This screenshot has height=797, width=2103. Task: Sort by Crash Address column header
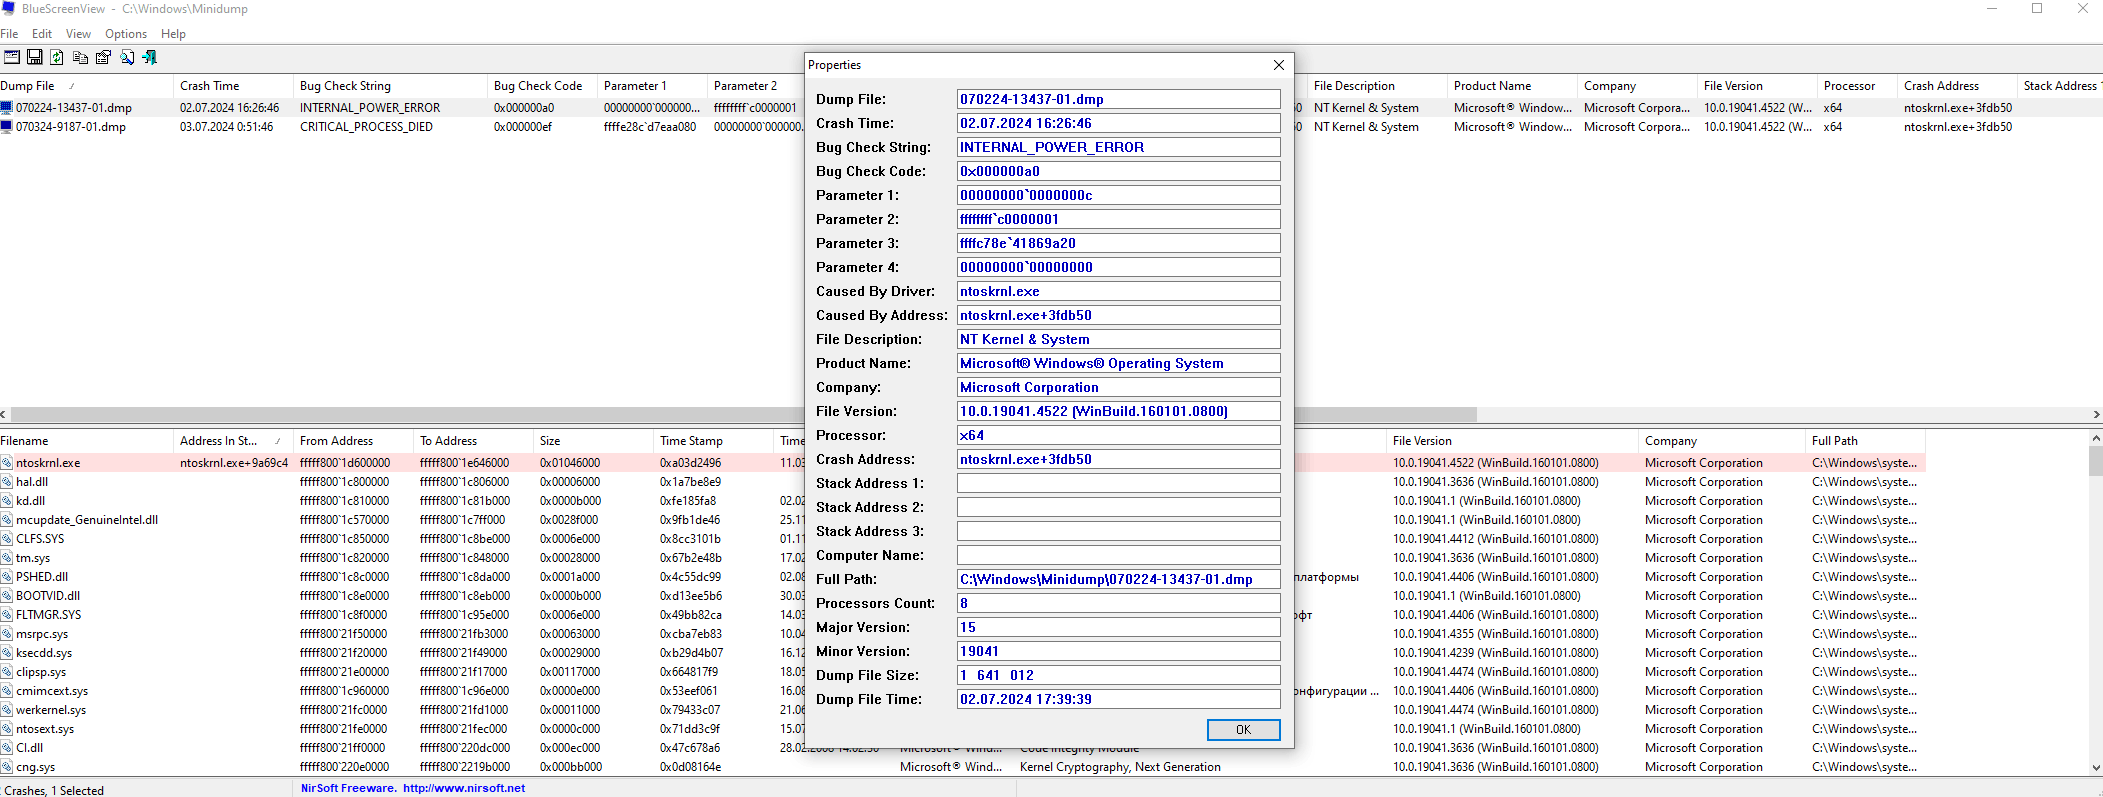[x=1958, y=86]
